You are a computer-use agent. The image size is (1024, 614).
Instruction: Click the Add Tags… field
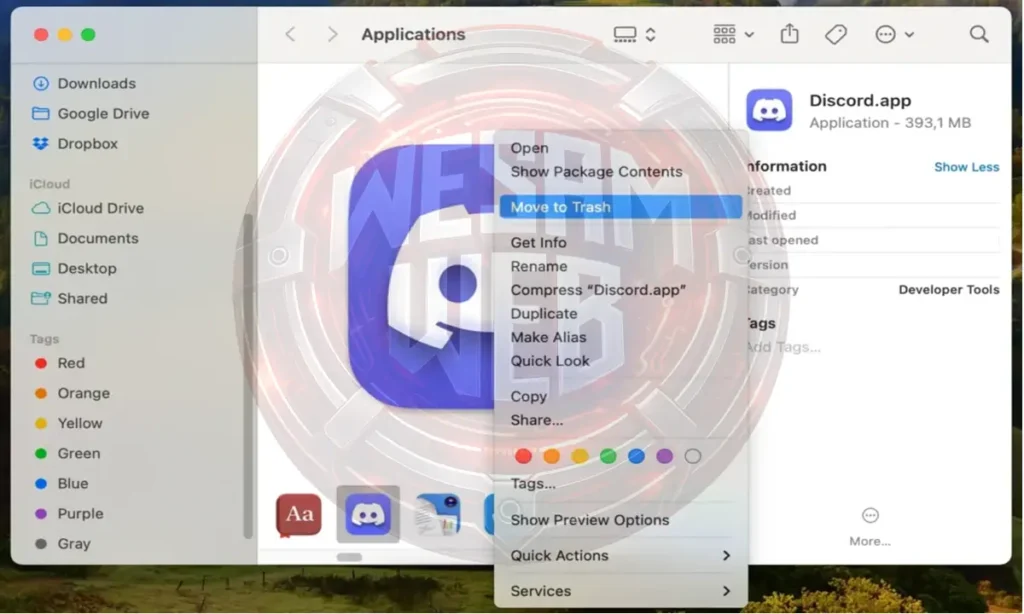click(x=784, y=347)
